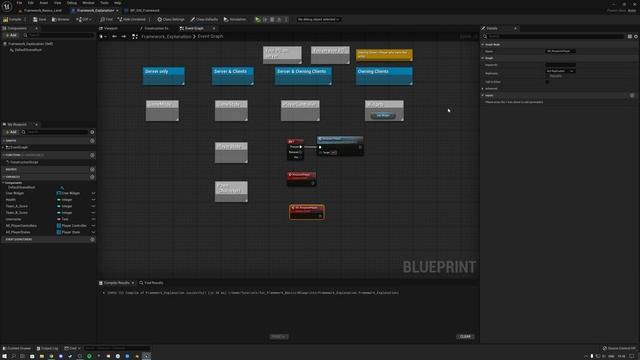
Task: Click the My Blueprint search field
Action: (x=55, y=132)
